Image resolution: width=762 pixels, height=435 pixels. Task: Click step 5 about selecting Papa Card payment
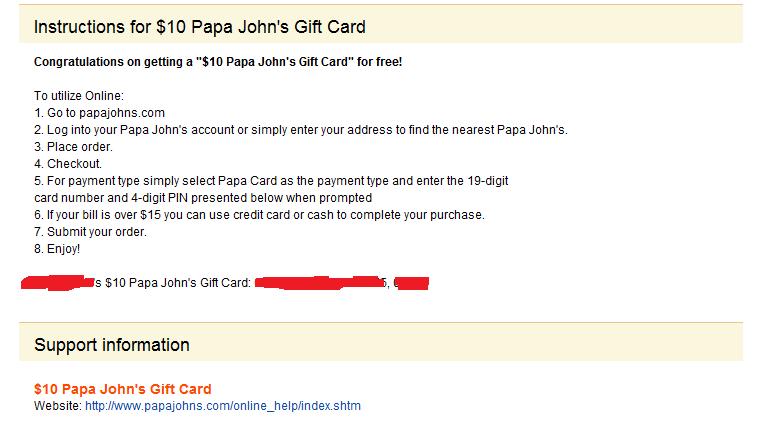pos(272,181)
